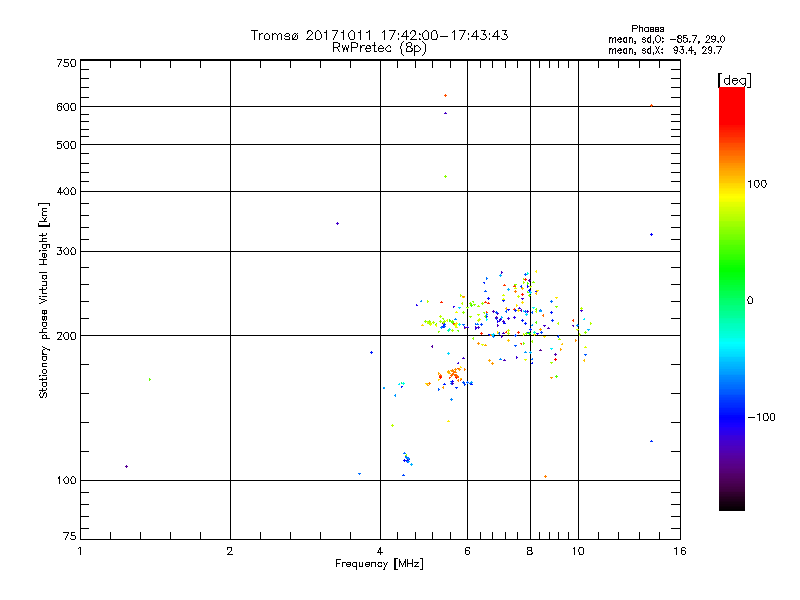
Task: Click the x-axis label '6'
Action: 467,551
